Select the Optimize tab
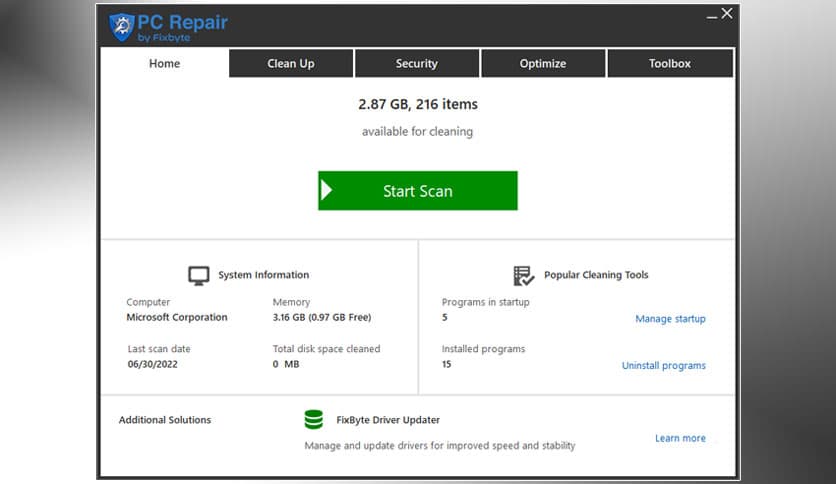 (x=543, y=63)
